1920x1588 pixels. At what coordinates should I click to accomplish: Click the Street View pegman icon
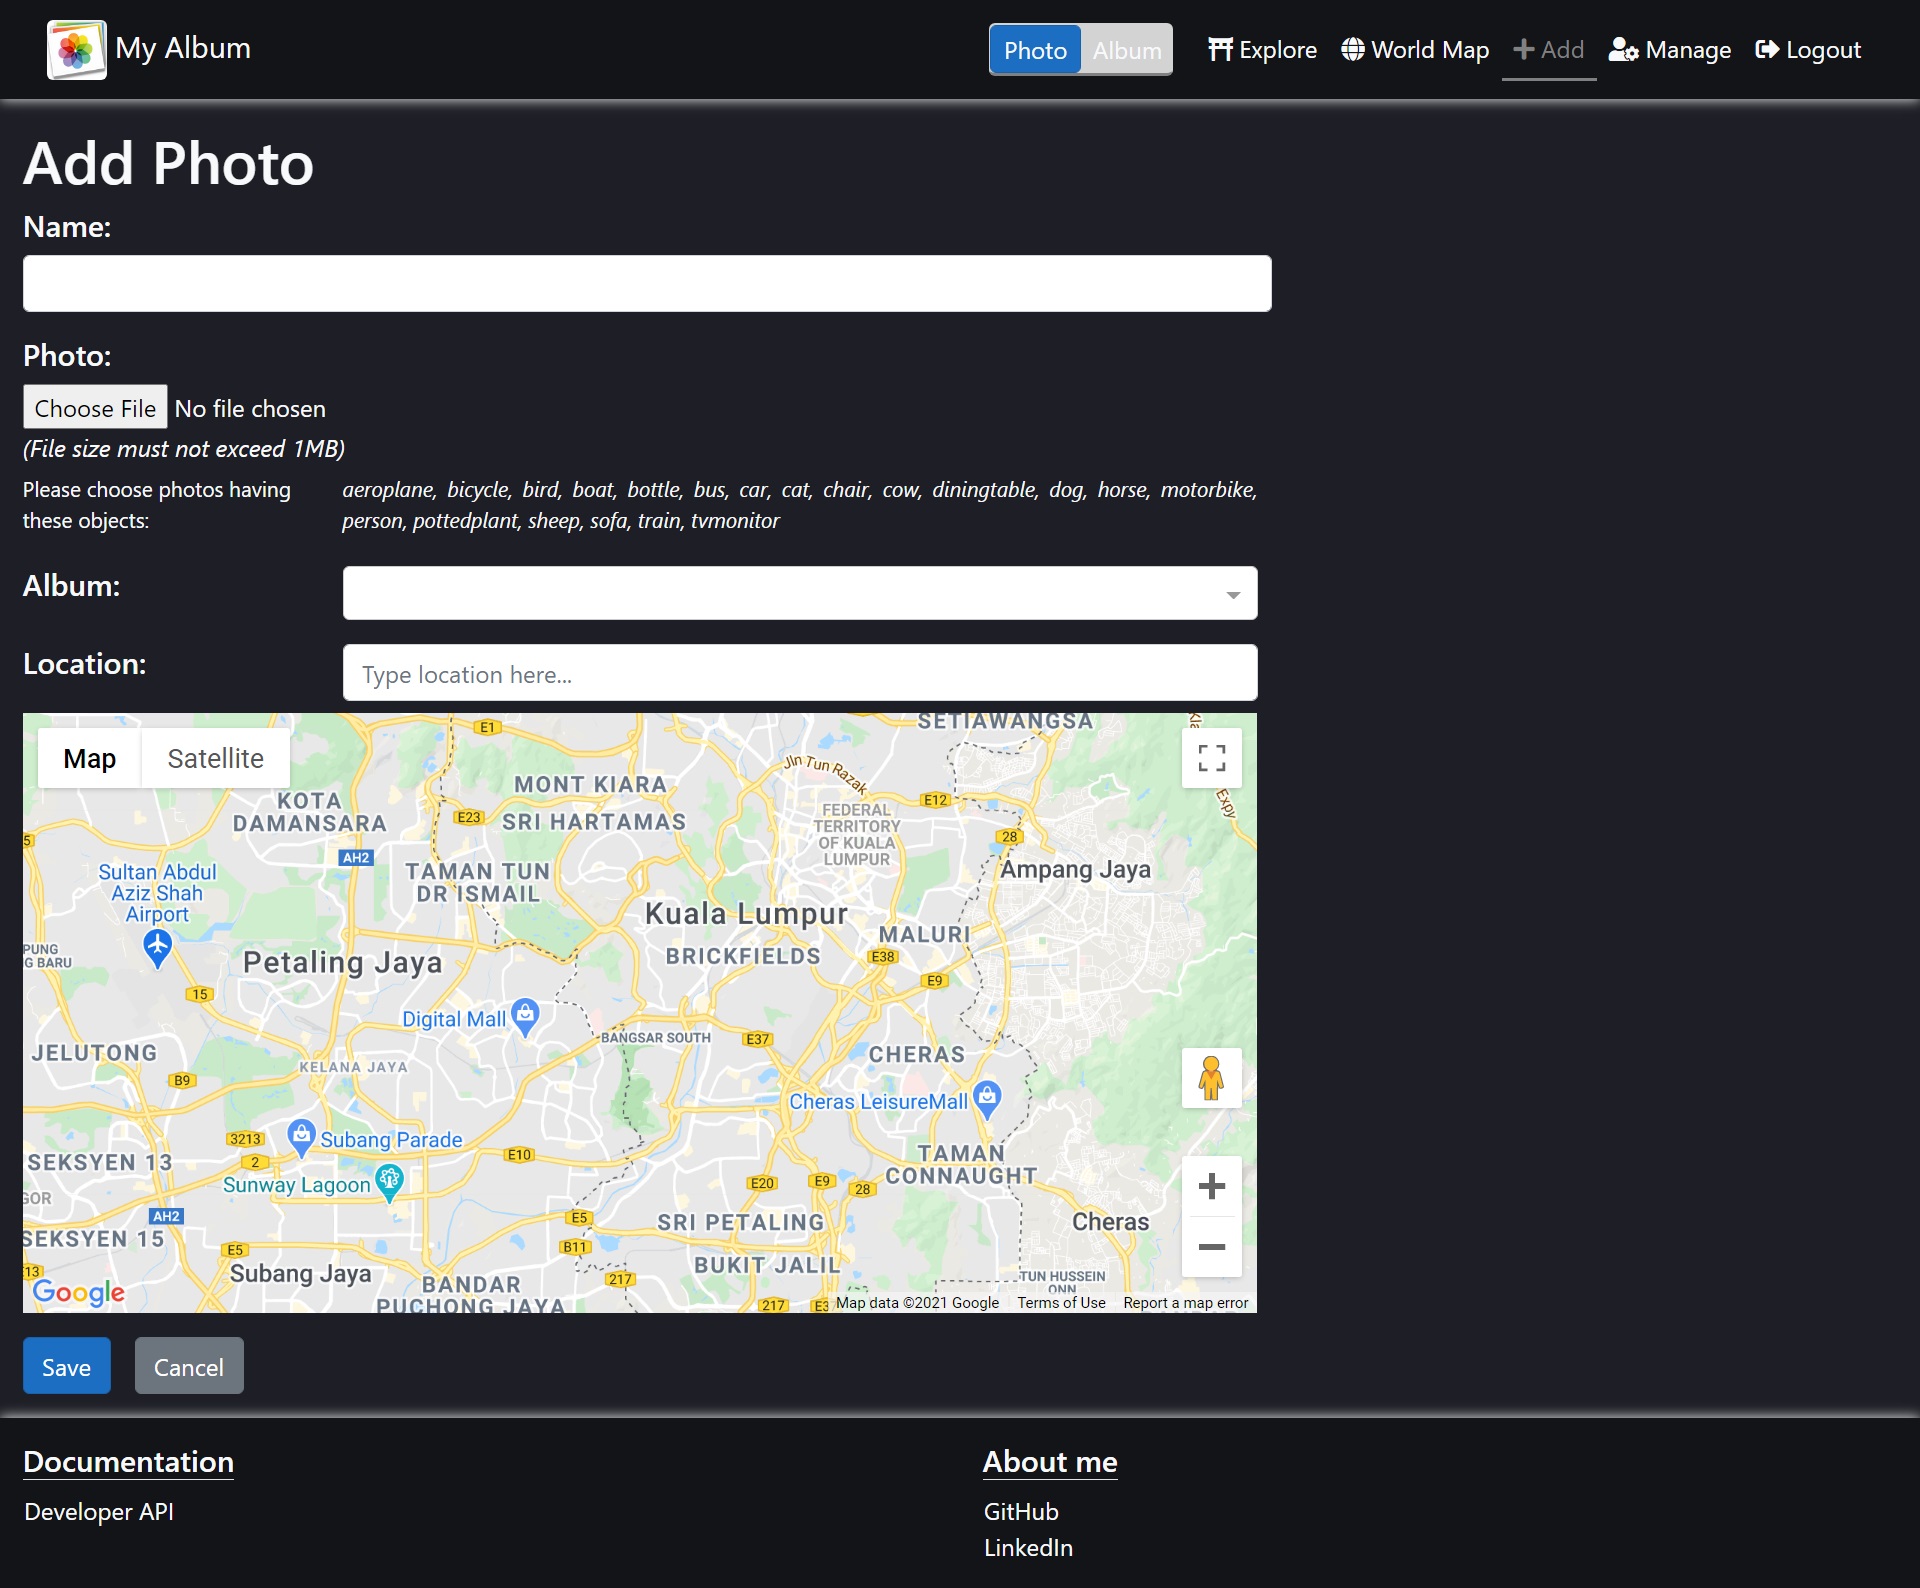pos(1211,1078)
